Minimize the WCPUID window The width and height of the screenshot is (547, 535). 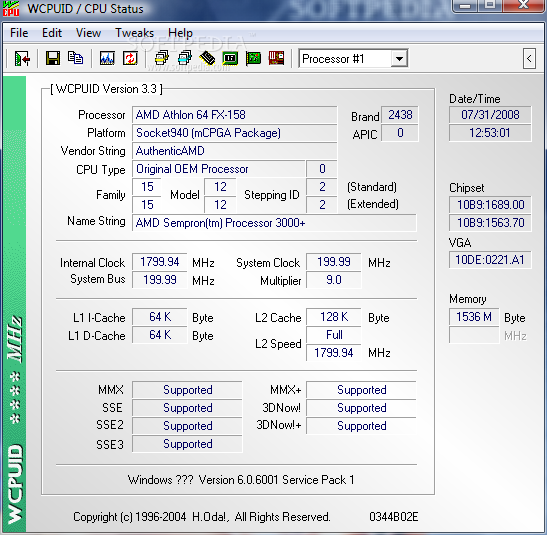pos(465,5)
